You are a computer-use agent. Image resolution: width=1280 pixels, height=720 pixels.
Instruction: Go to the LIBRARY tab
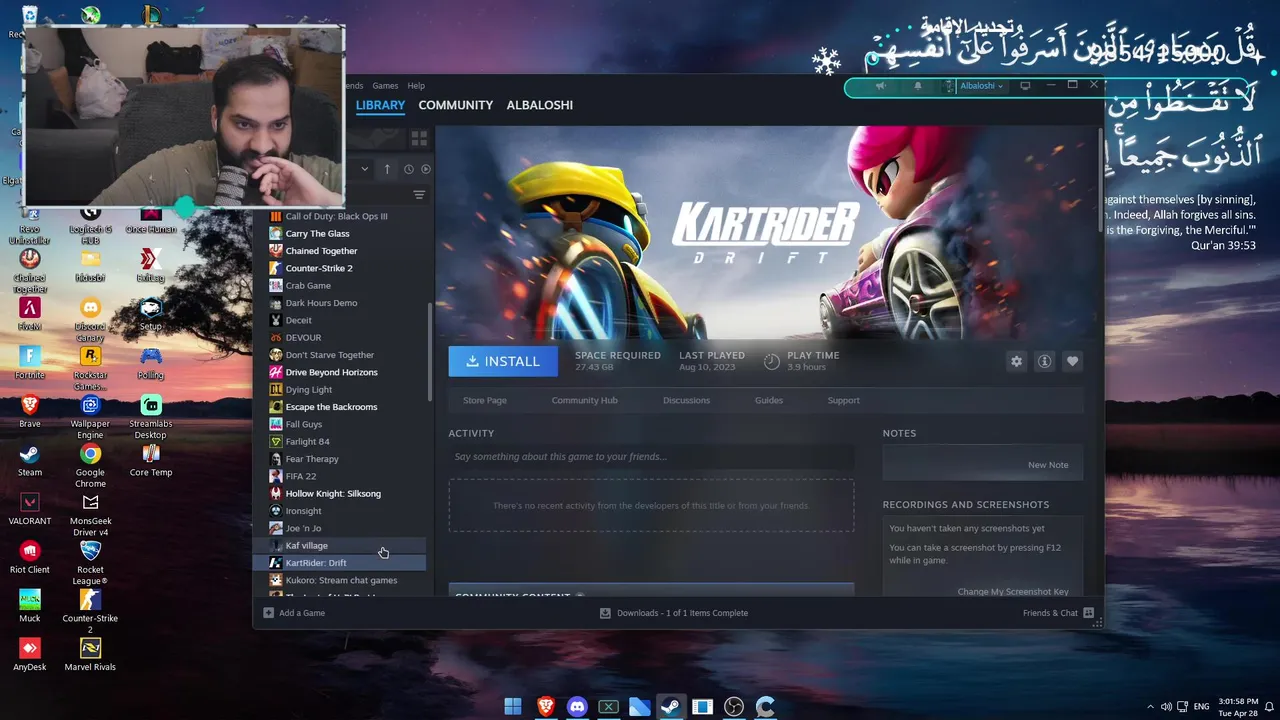[x=380, y=105]
